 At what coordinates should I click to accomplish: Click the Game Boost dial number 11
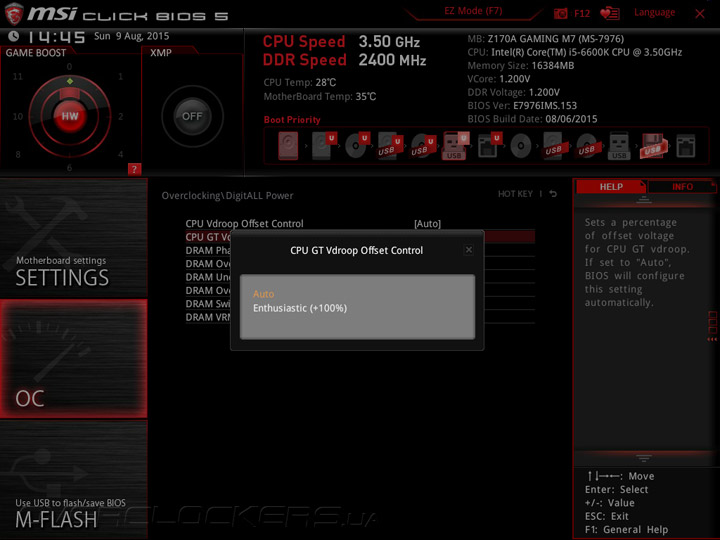tap(17, 76)
